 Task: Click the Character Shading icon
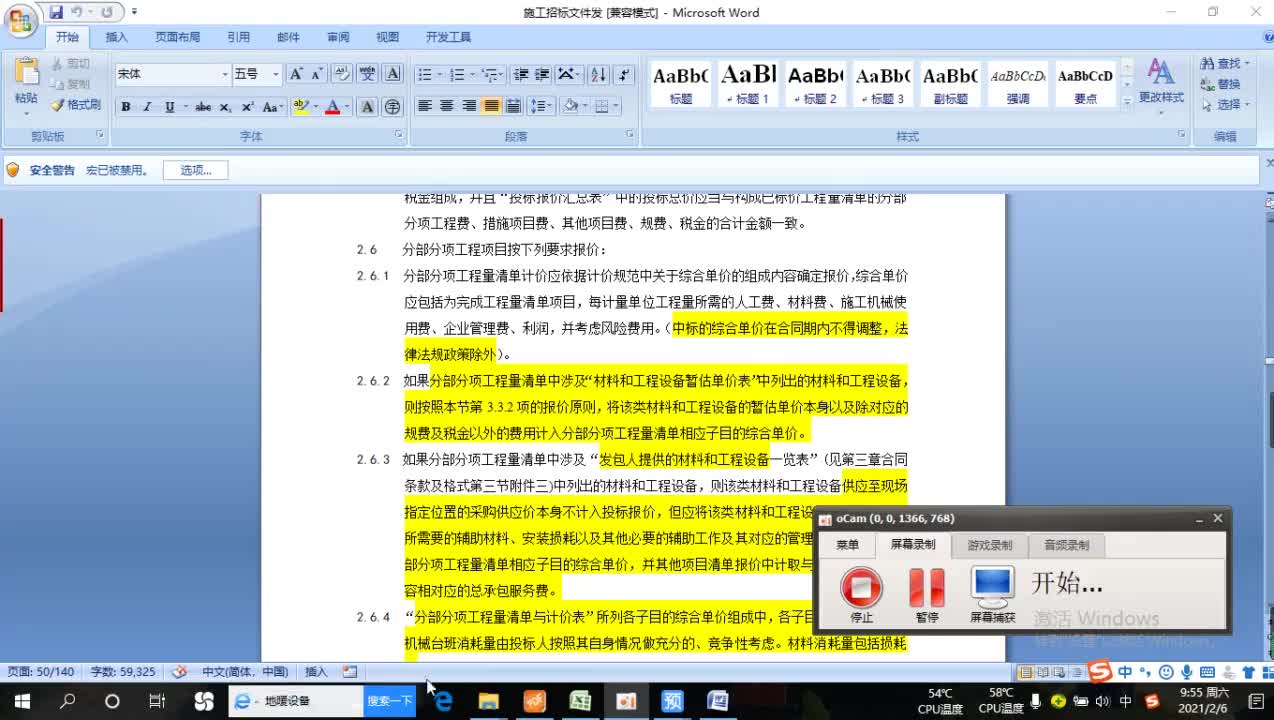point(367,107)
